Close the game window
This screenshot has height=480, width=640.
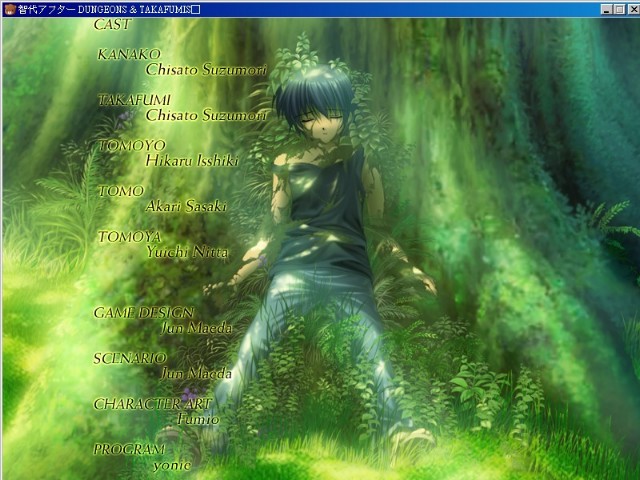coord(634,9)
